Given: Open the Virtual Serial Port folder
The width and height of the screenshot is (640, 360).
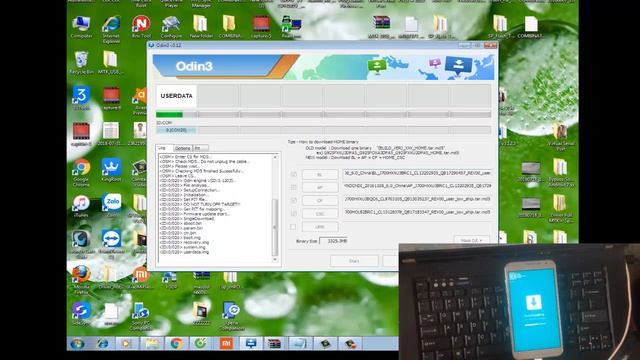Looking at the screenshot, I should [x=561, y=137].
